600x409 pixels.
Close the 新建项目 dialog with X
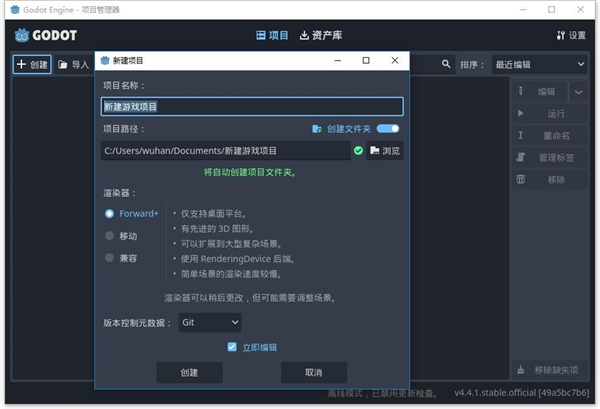tap(395, 60)
